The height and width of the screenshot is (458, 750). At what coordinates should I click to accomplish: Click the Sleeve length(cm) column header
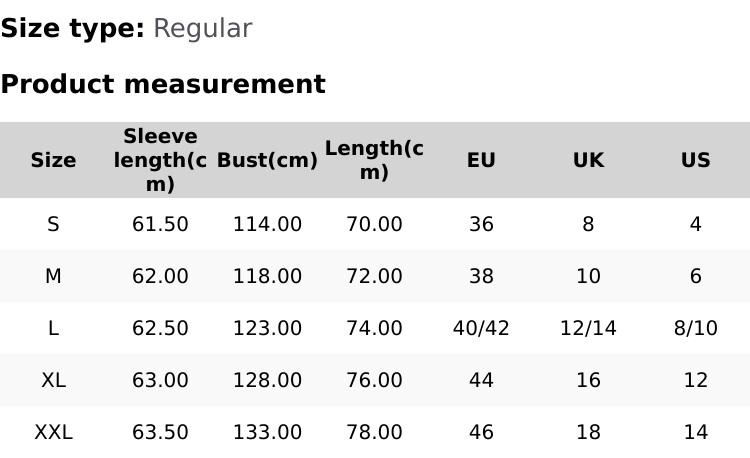coord(160,160)
